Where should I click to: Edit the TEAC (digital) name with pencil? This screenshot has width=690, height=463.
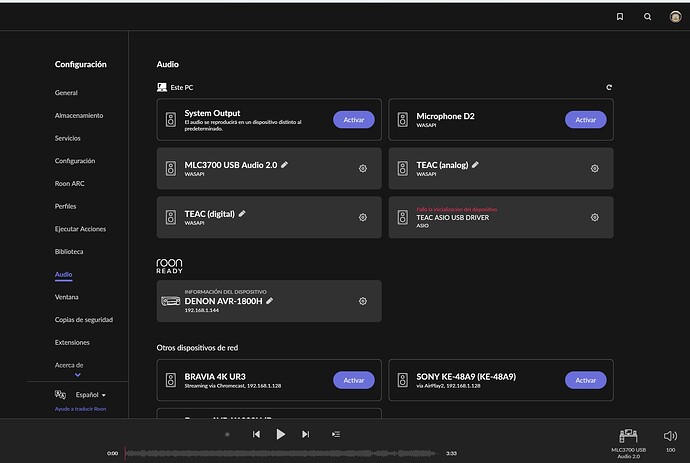click(242, 213)
